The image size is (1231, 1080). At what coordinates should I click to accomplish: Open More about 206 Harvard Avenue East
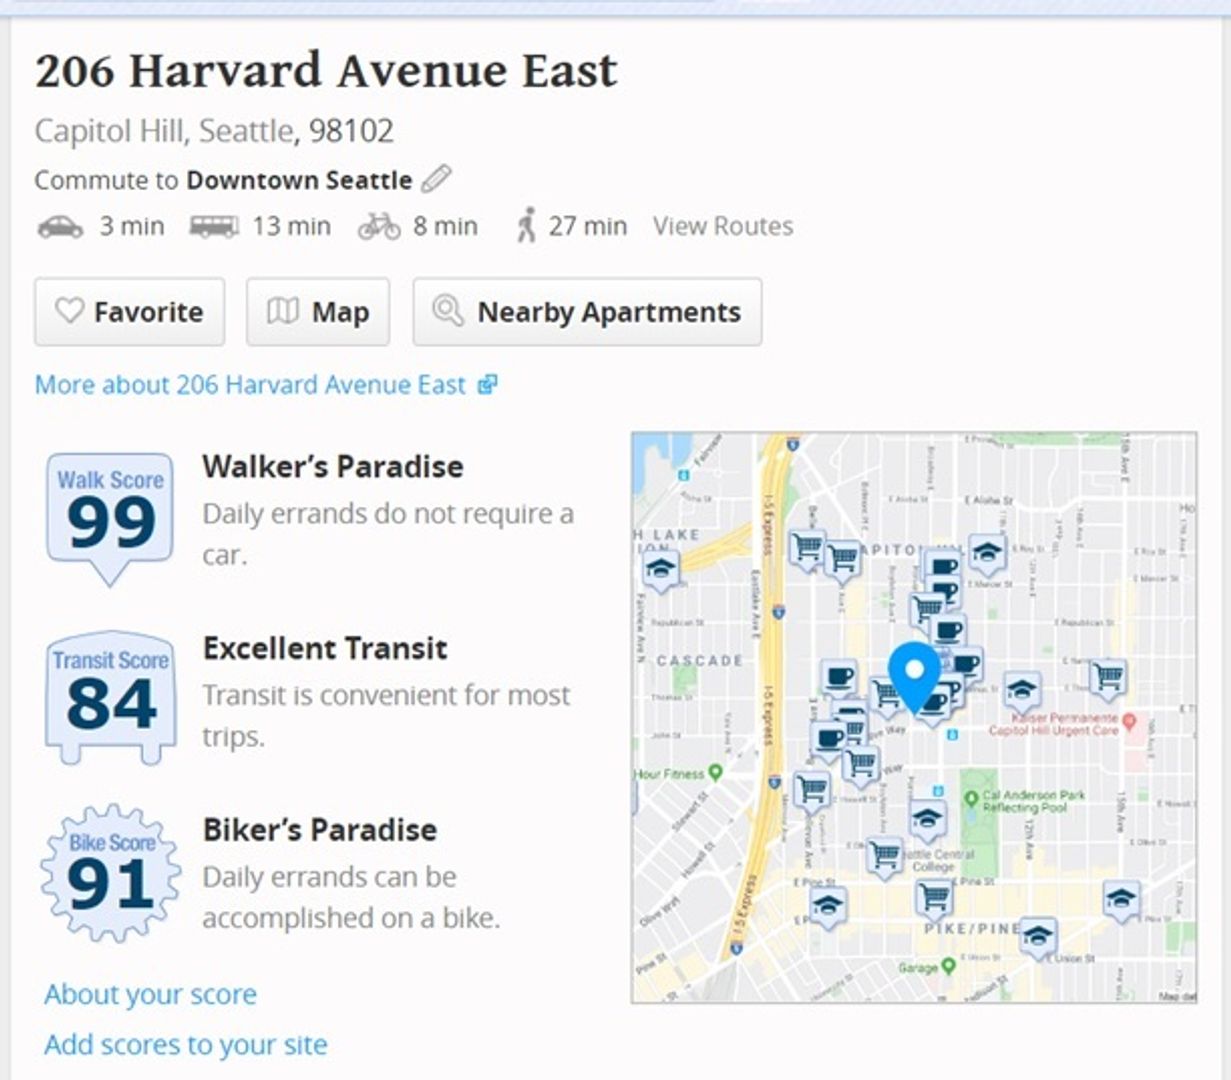pyautogui.click(x=265, y=385)
